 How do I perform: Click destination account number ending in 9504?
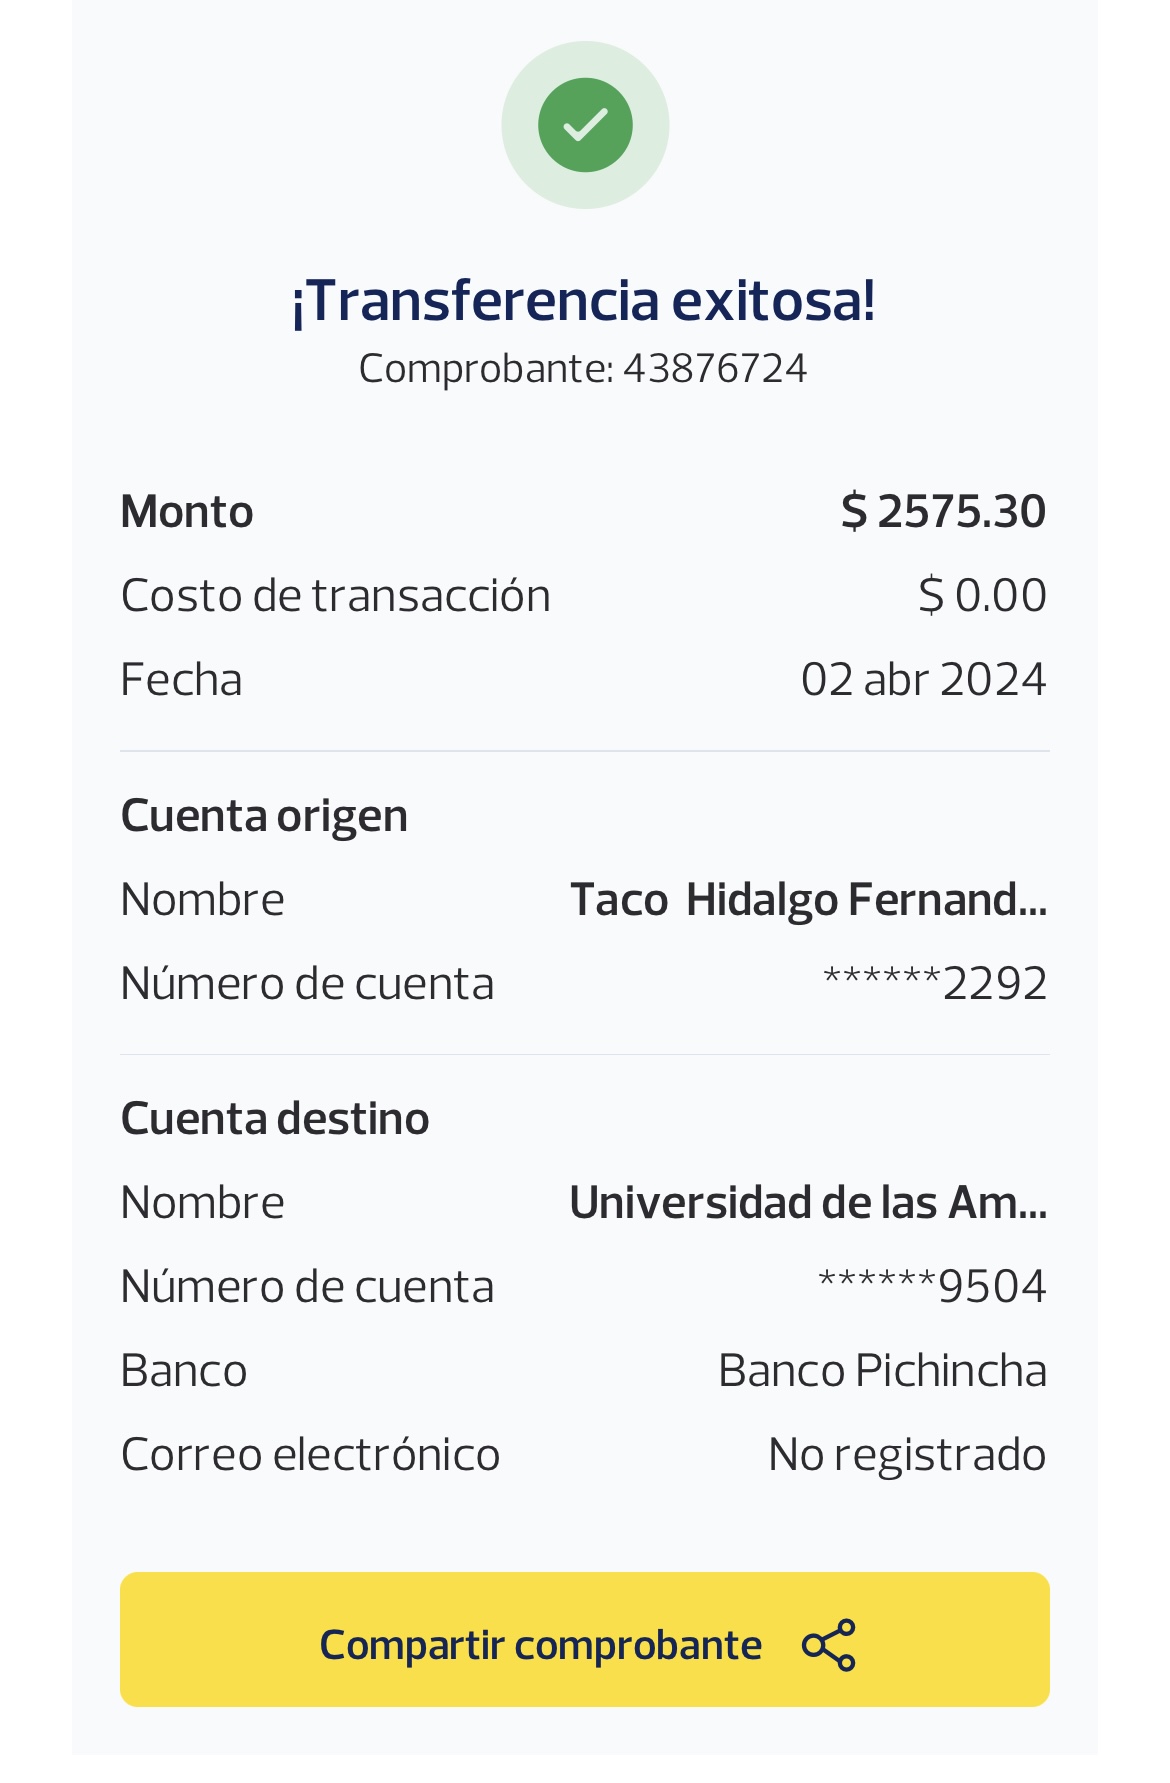pyautogui.click(x=932, y=1286)
